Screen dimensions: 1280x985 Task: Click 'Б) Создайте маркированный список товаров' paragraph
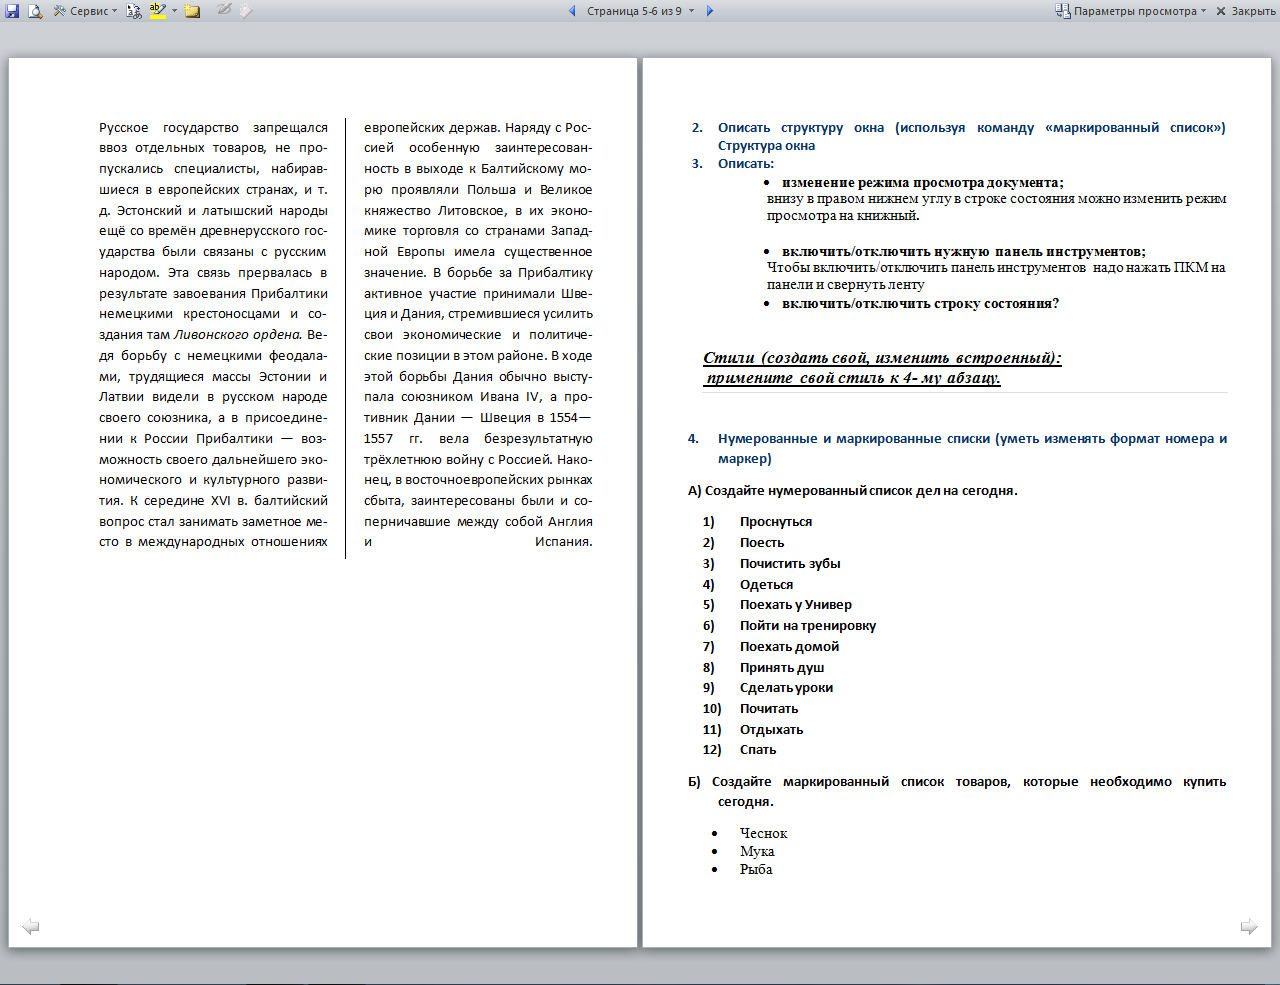coord(957,792)
